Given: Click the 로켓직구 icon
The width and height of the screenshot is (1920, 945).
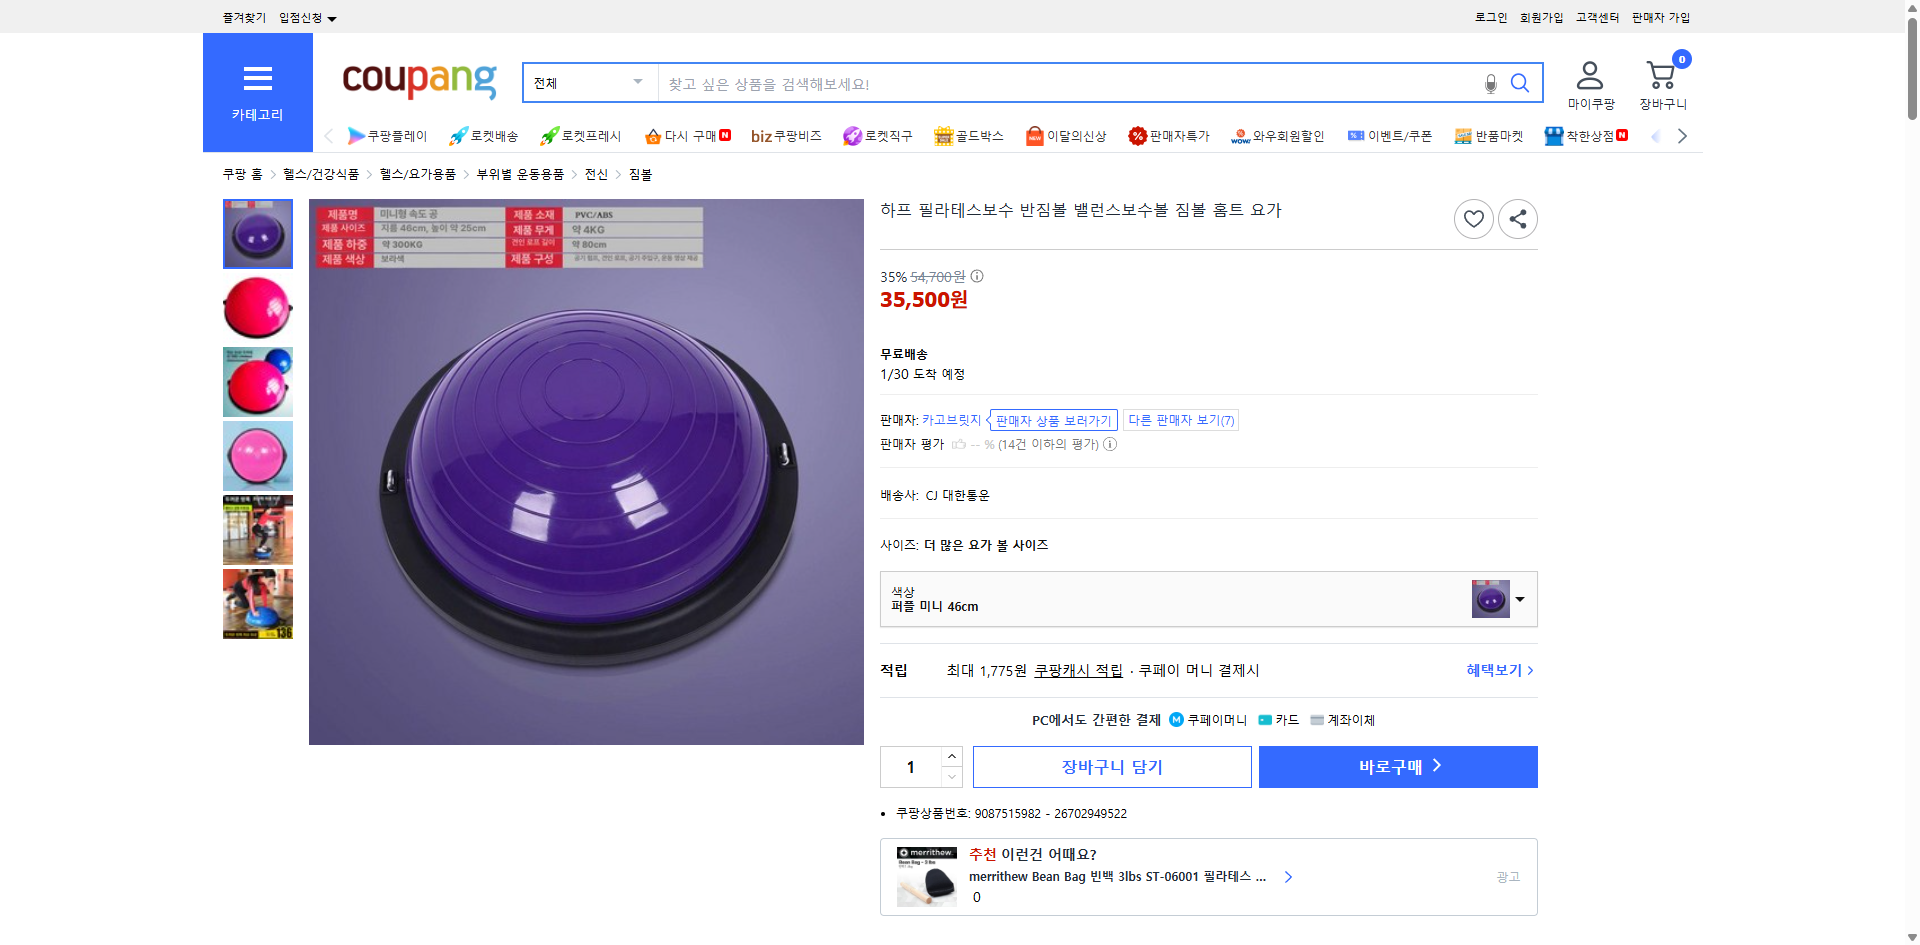Looking at the screenshot, I should click(x=852, y=135).
